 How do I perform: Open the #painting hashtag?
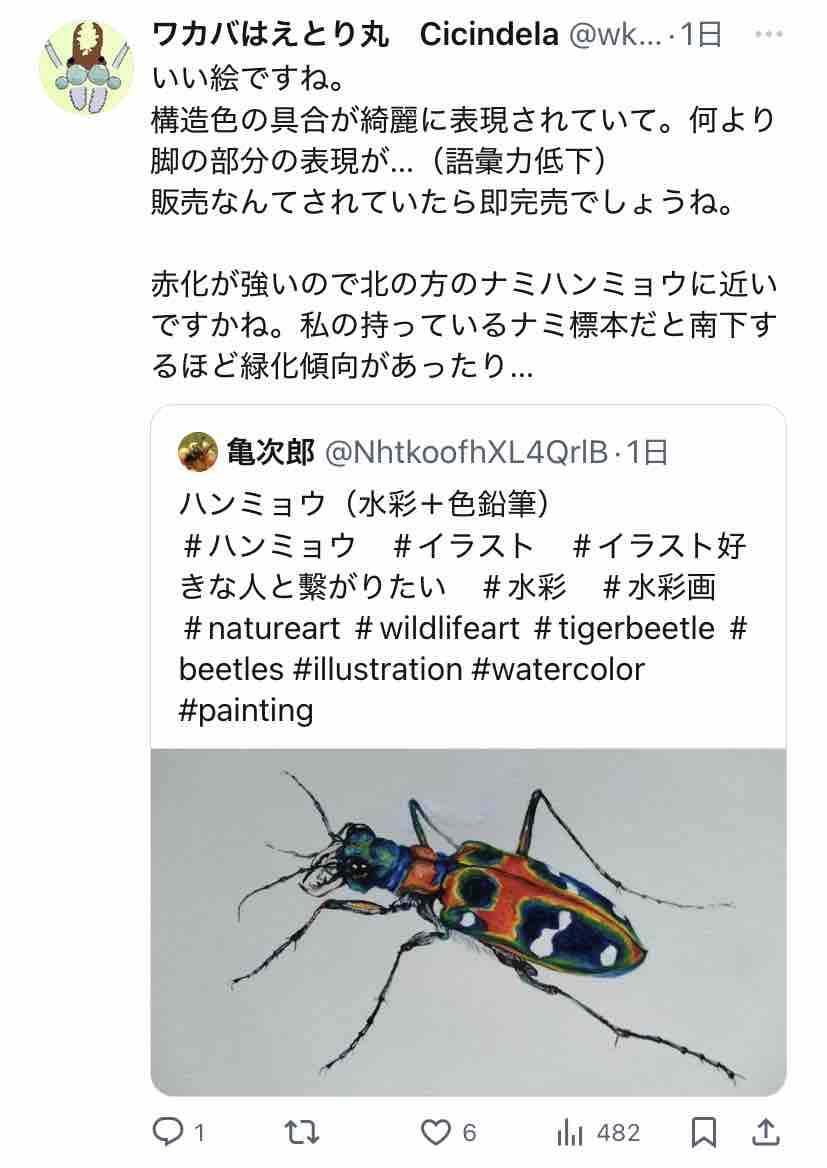[246, 710]
